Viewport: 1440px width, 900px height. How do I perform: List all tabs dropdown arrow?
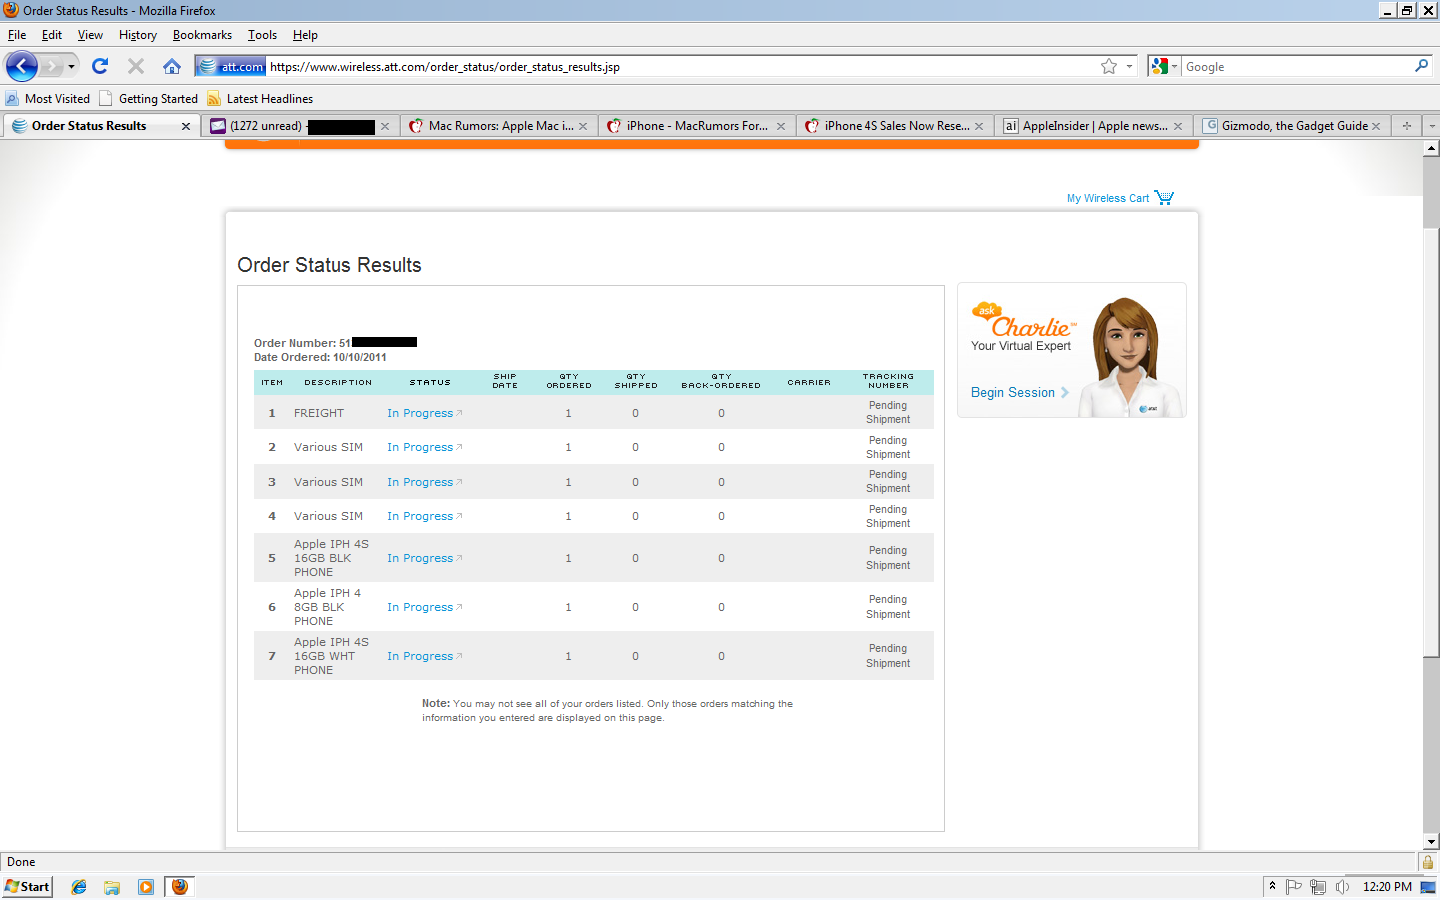tap(1432, 126)
